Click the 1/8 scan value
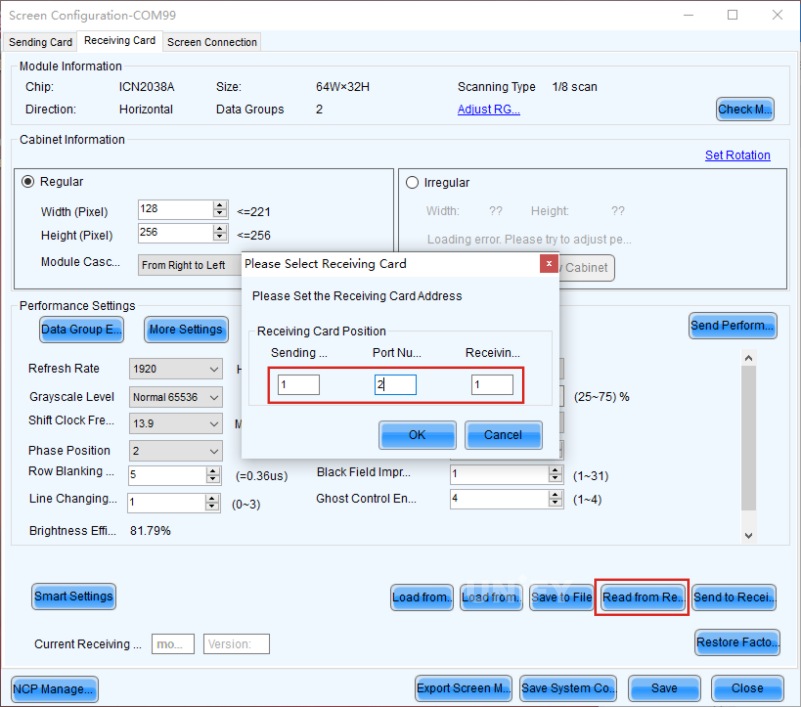 [x=575, y=87]
